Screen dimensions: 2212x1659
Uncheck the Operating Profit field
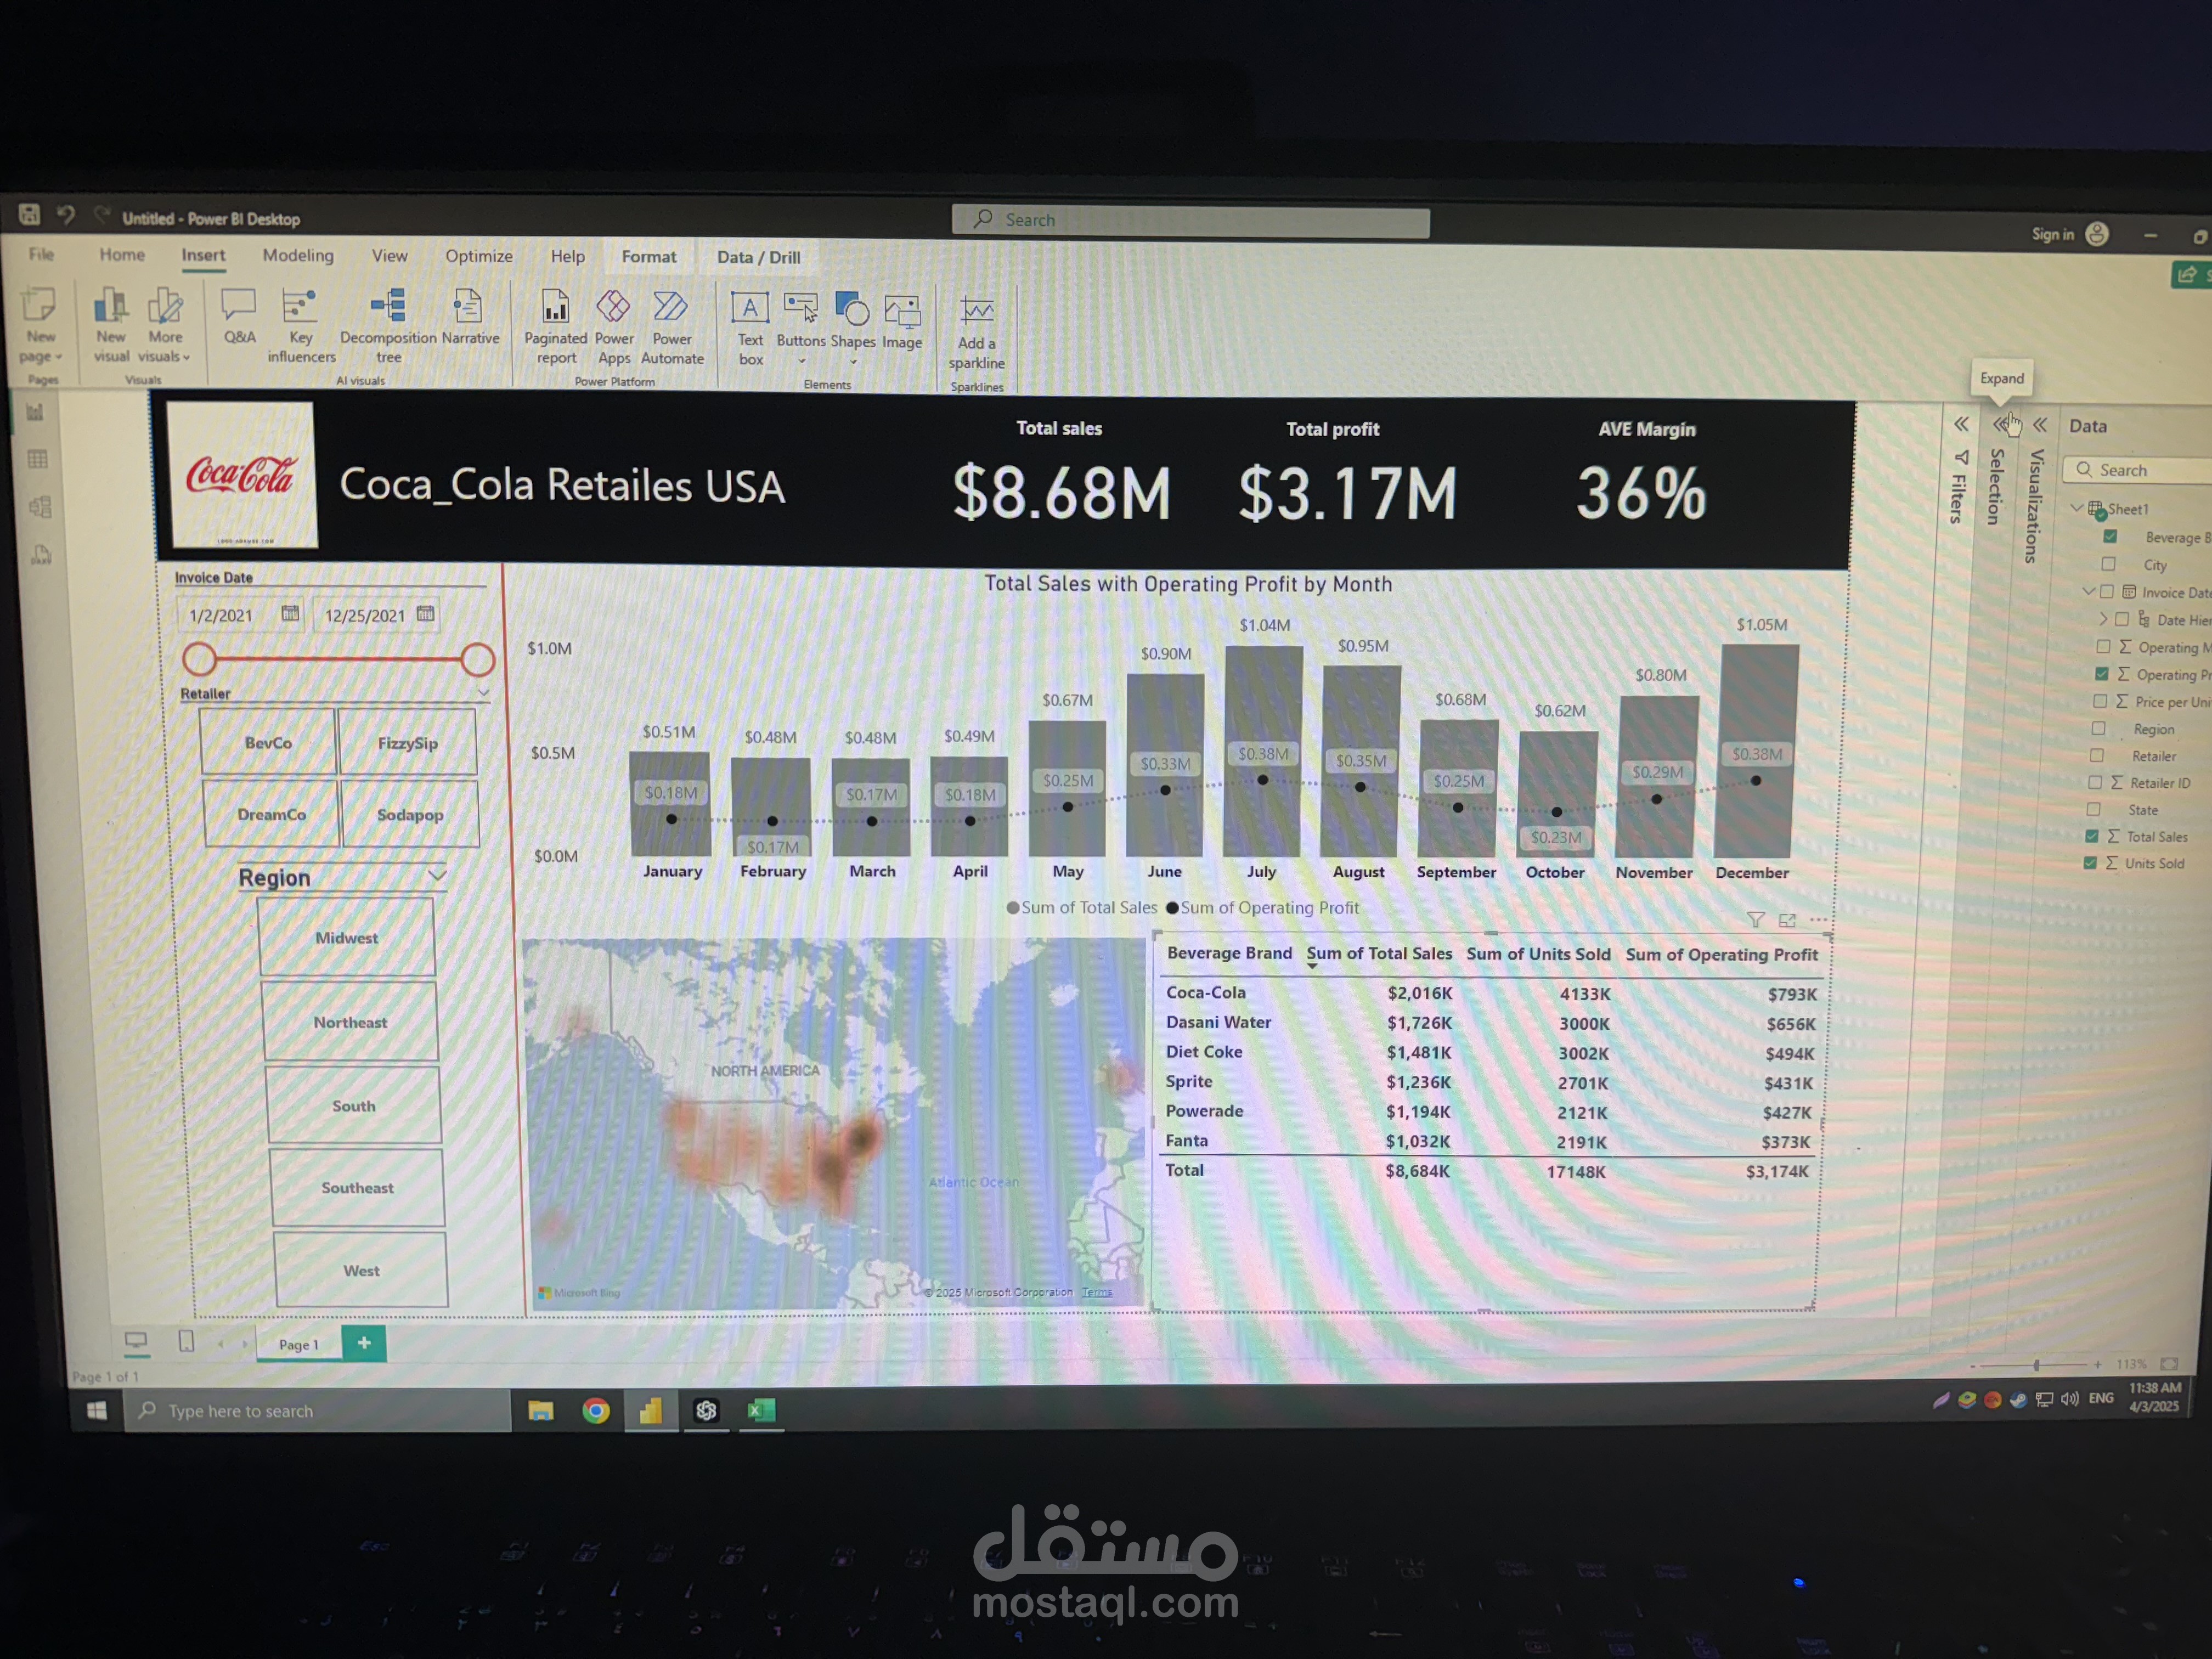pos(2102,674)
